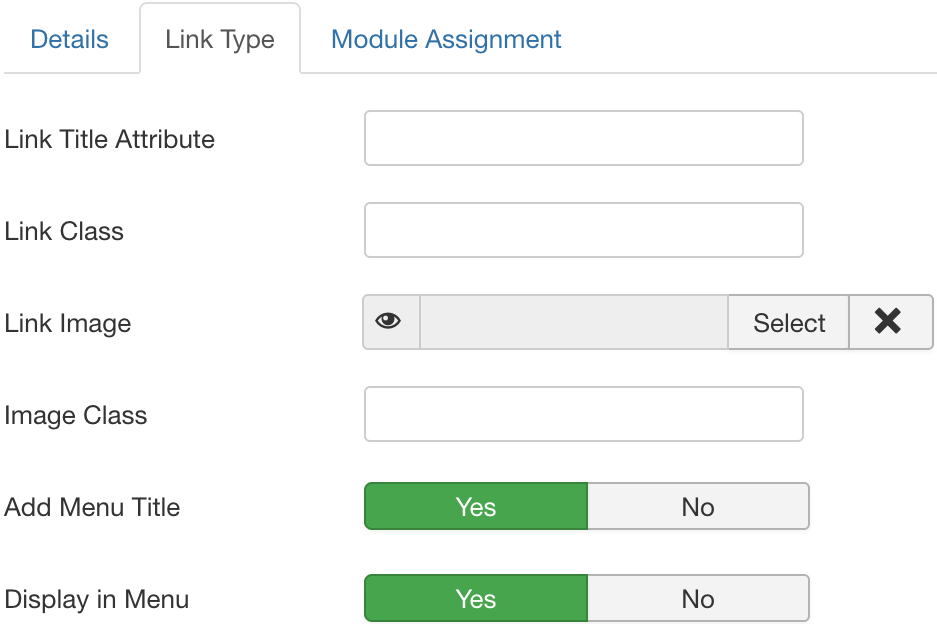Image resolution: width=937 pixels, height=624 pixels.
Task: Click the Display in Menu label
Action: [x=97, y=599]
